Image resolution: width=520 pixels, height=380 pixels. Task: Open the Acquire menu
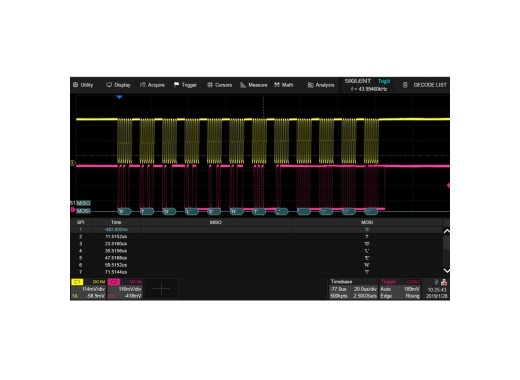152,85
